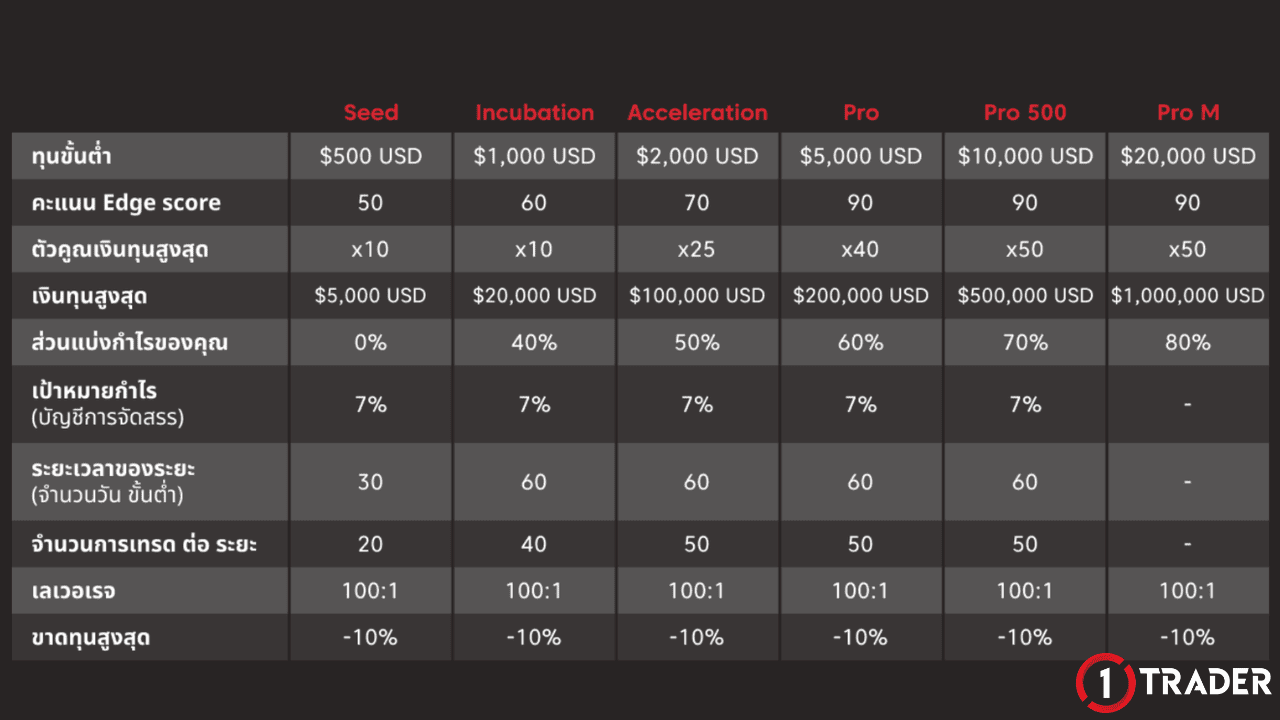
Task: Click the x25 multiplier cell
Action: tap(697, 250)
